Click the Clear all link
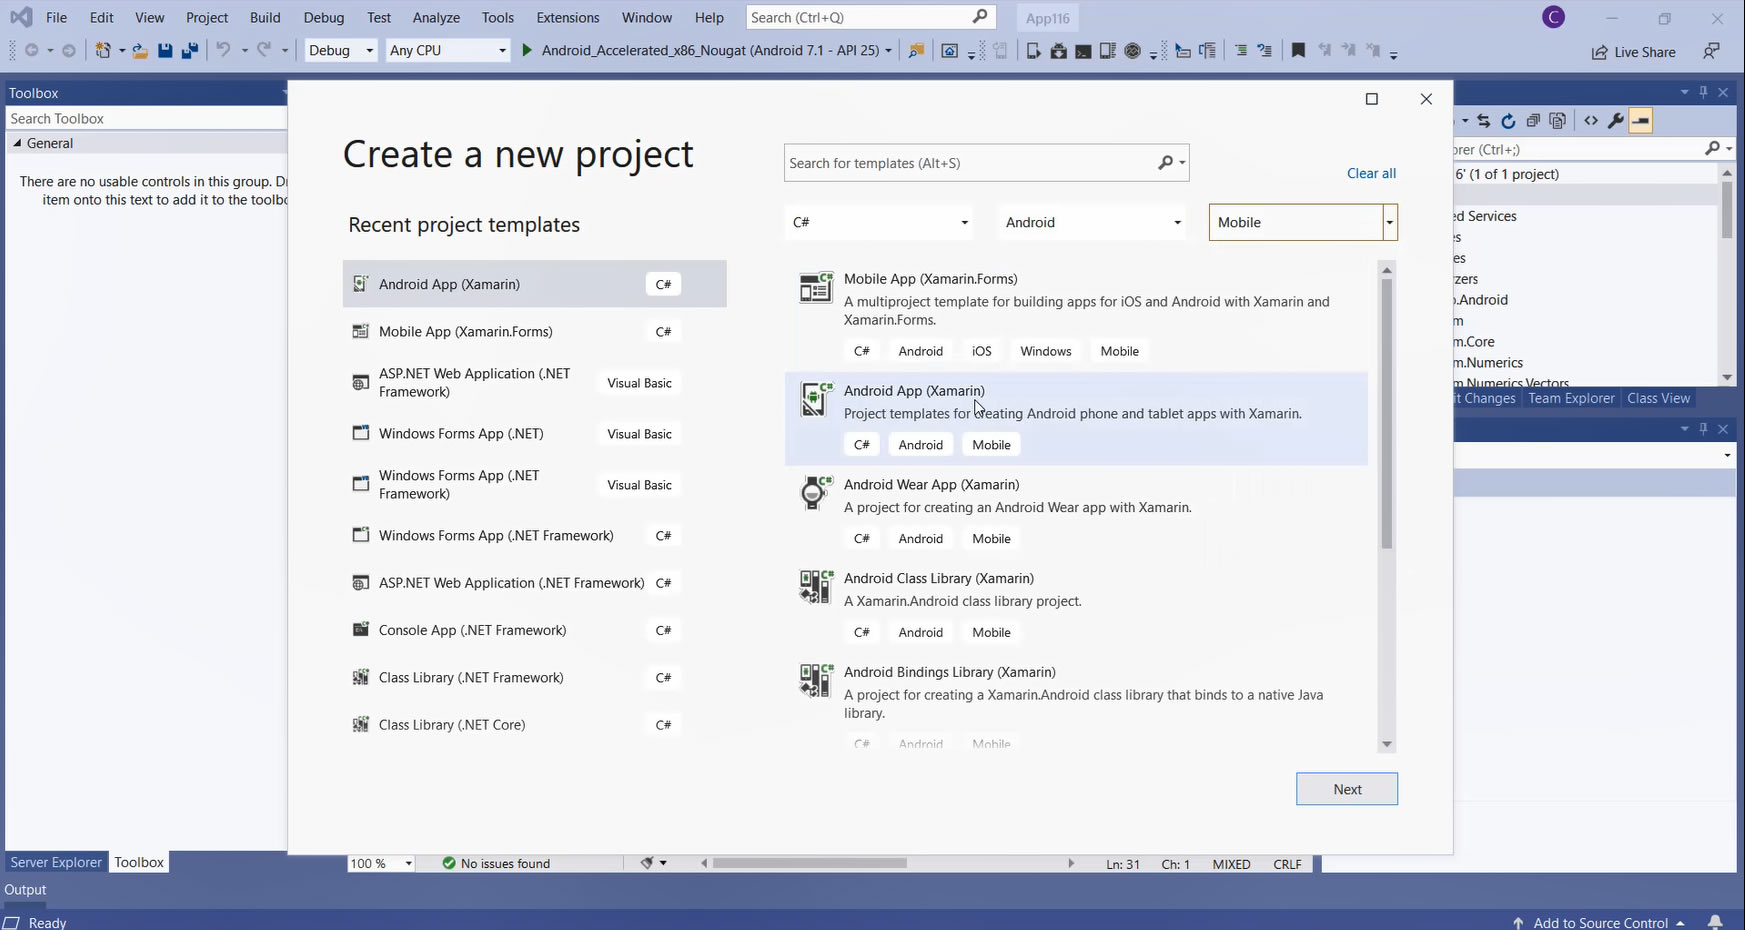The image size is (1745, 930). tap(1370, 173)
